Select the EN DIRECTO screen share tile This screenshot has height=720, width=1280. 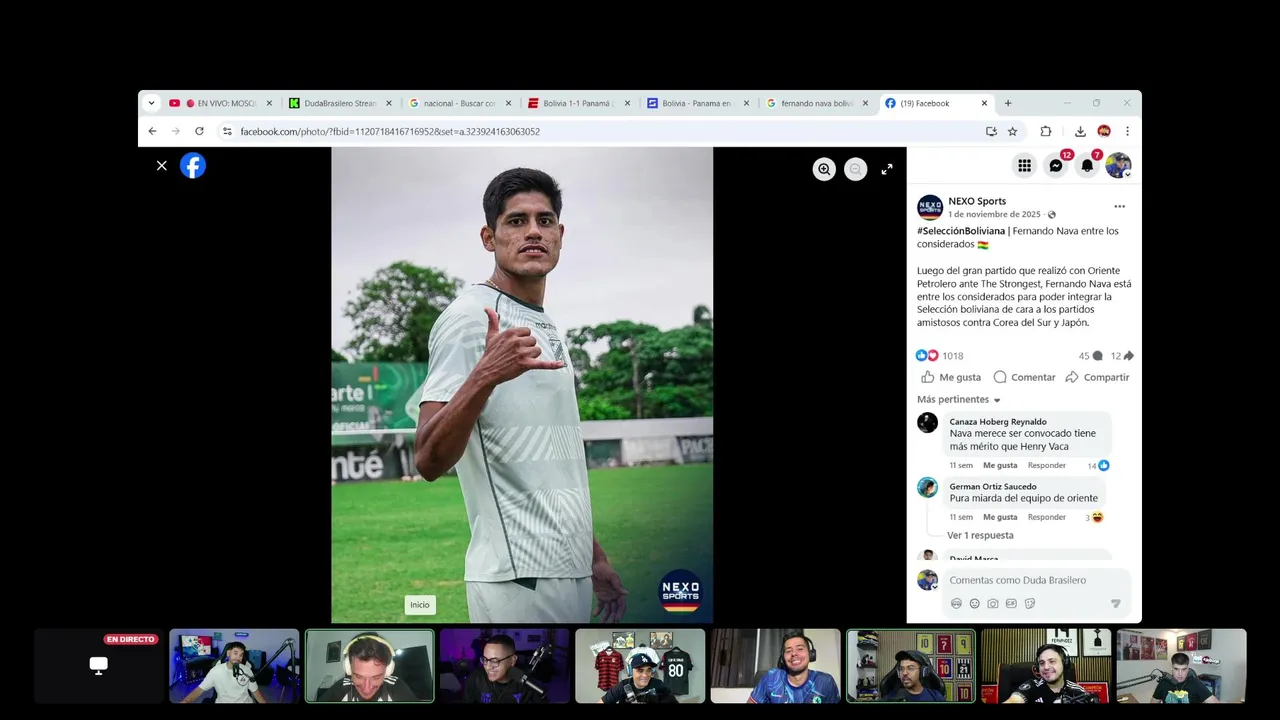coord(99,666)
